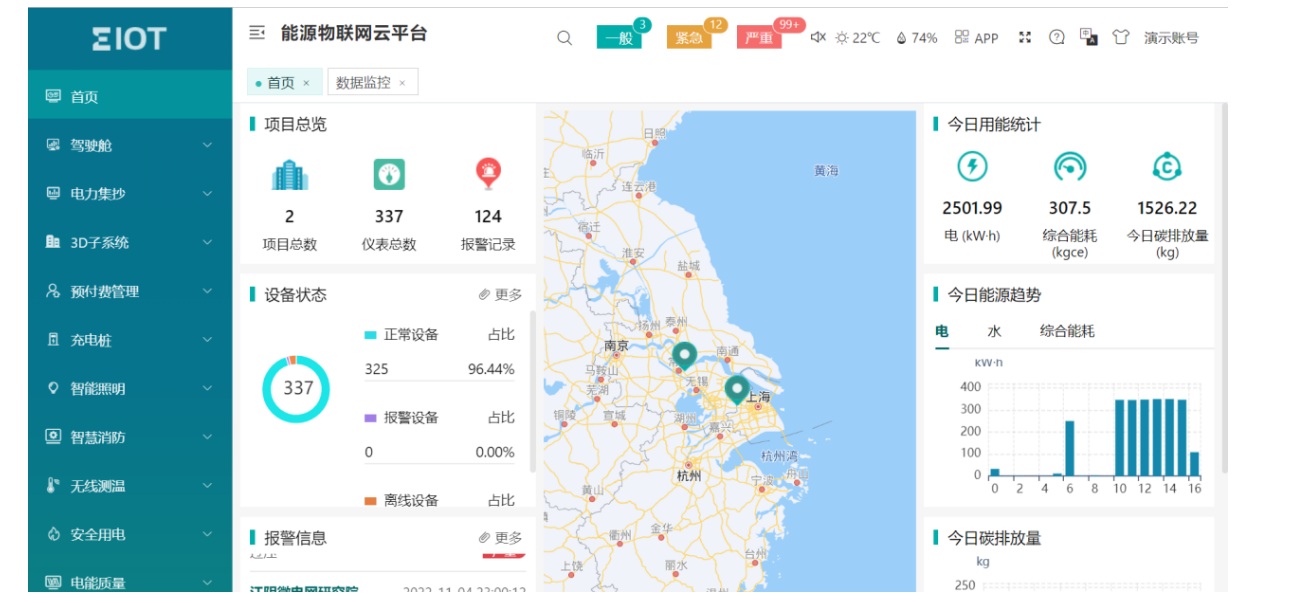Click the carbon emission icon above 1526.22
Screen dimensions: 1296x603
1167,166
